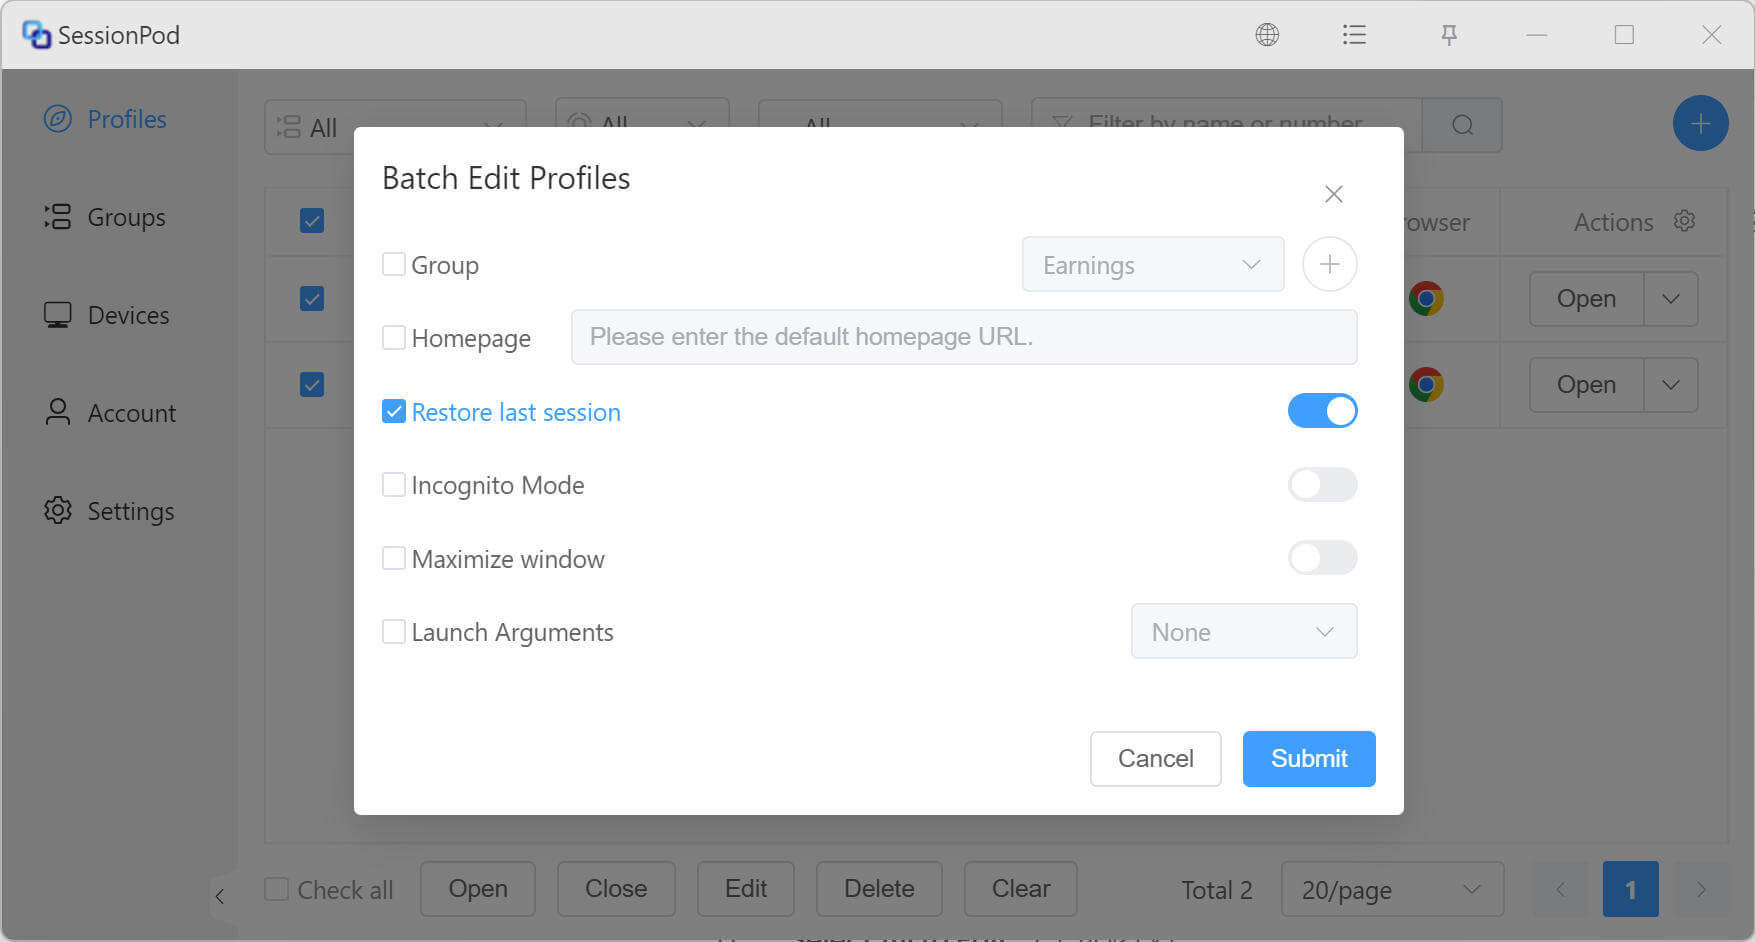Screen dimensions: 1755x942
Task: Open the Groups section
Action: (x=105, y=217)
